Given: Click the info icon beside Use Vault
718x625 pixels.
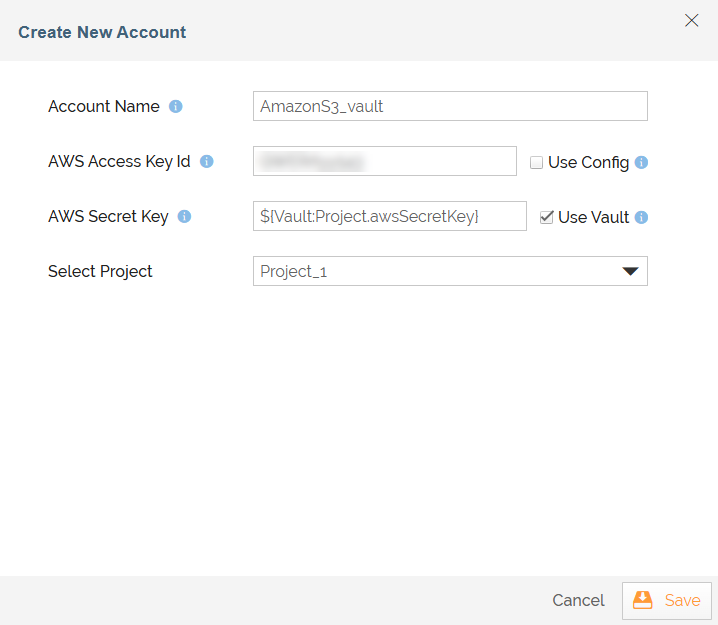Looking at the screenshot, I should 641,217.
